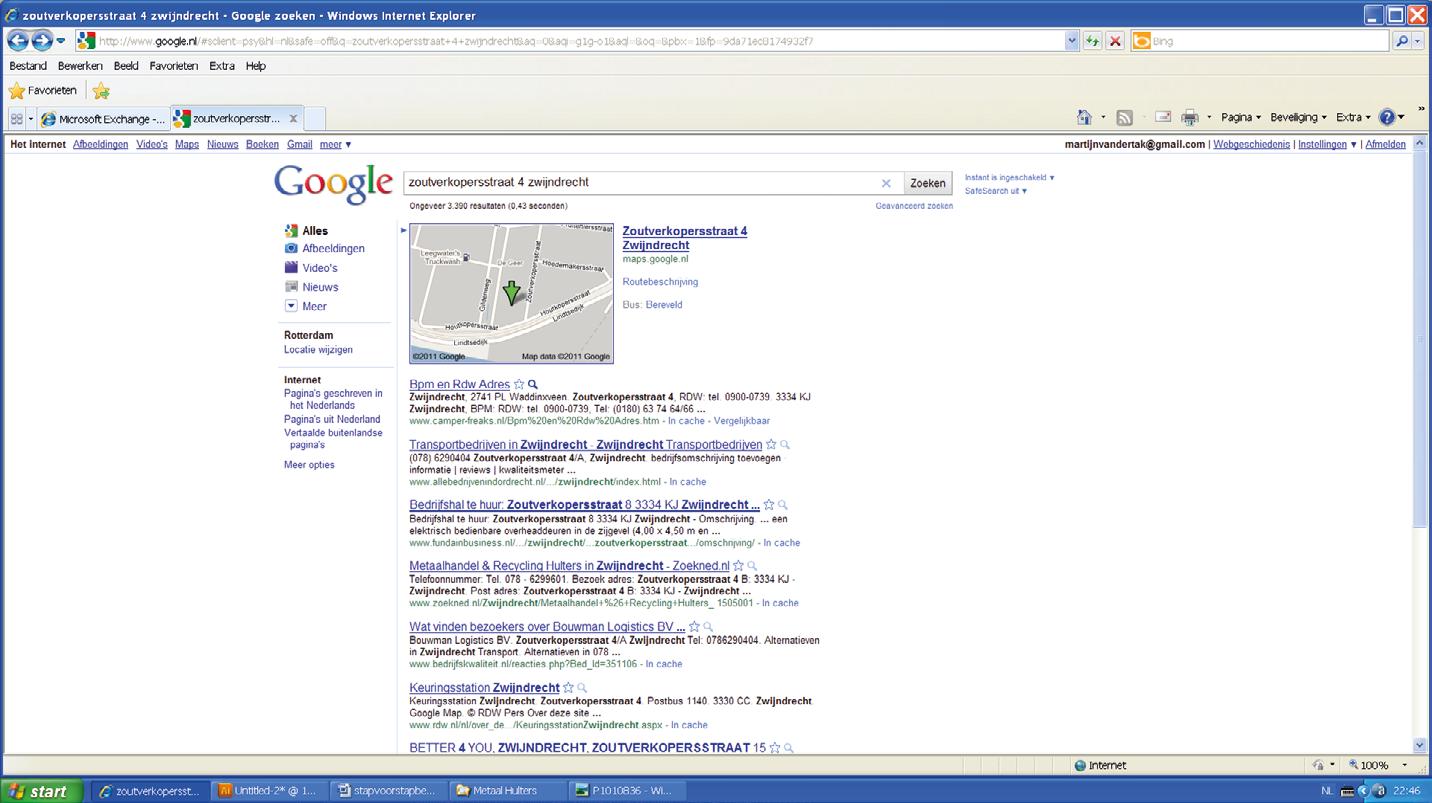Preview the 'Bpm en Rdw Adres' result magnifier
1432x803 pixels.
[533, 384]
